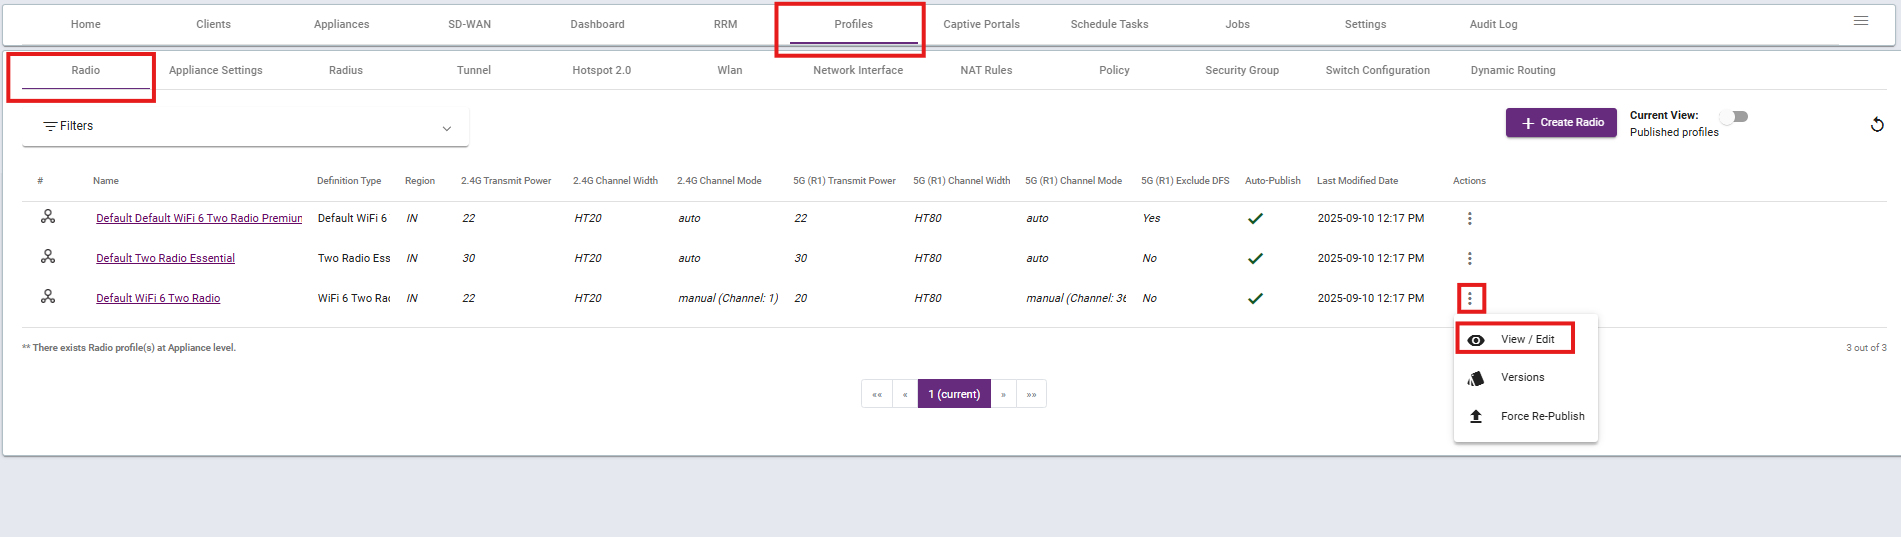Click the Filters panel chevron arrow
Screen dimensions: 1901x537
[447, 128]
